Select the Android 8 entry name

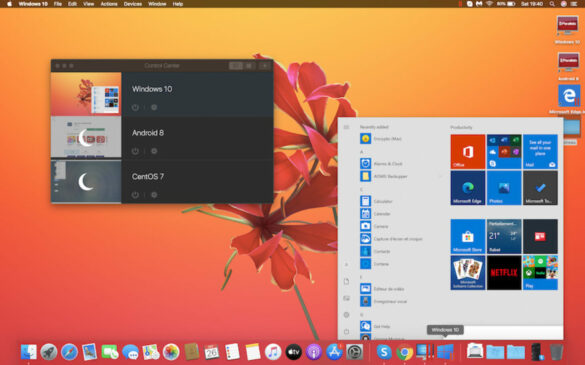pos(148,132)
